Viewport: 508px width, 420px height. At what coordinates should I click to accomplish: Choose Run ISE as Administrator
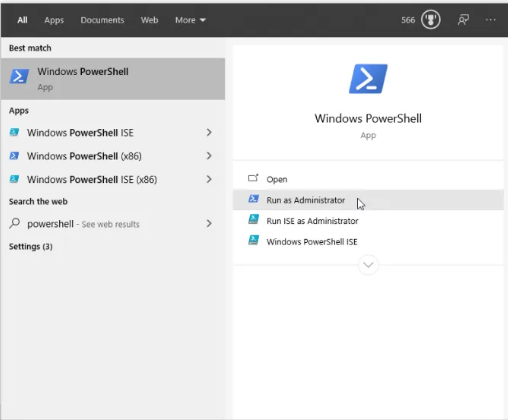tap(368, 221)
